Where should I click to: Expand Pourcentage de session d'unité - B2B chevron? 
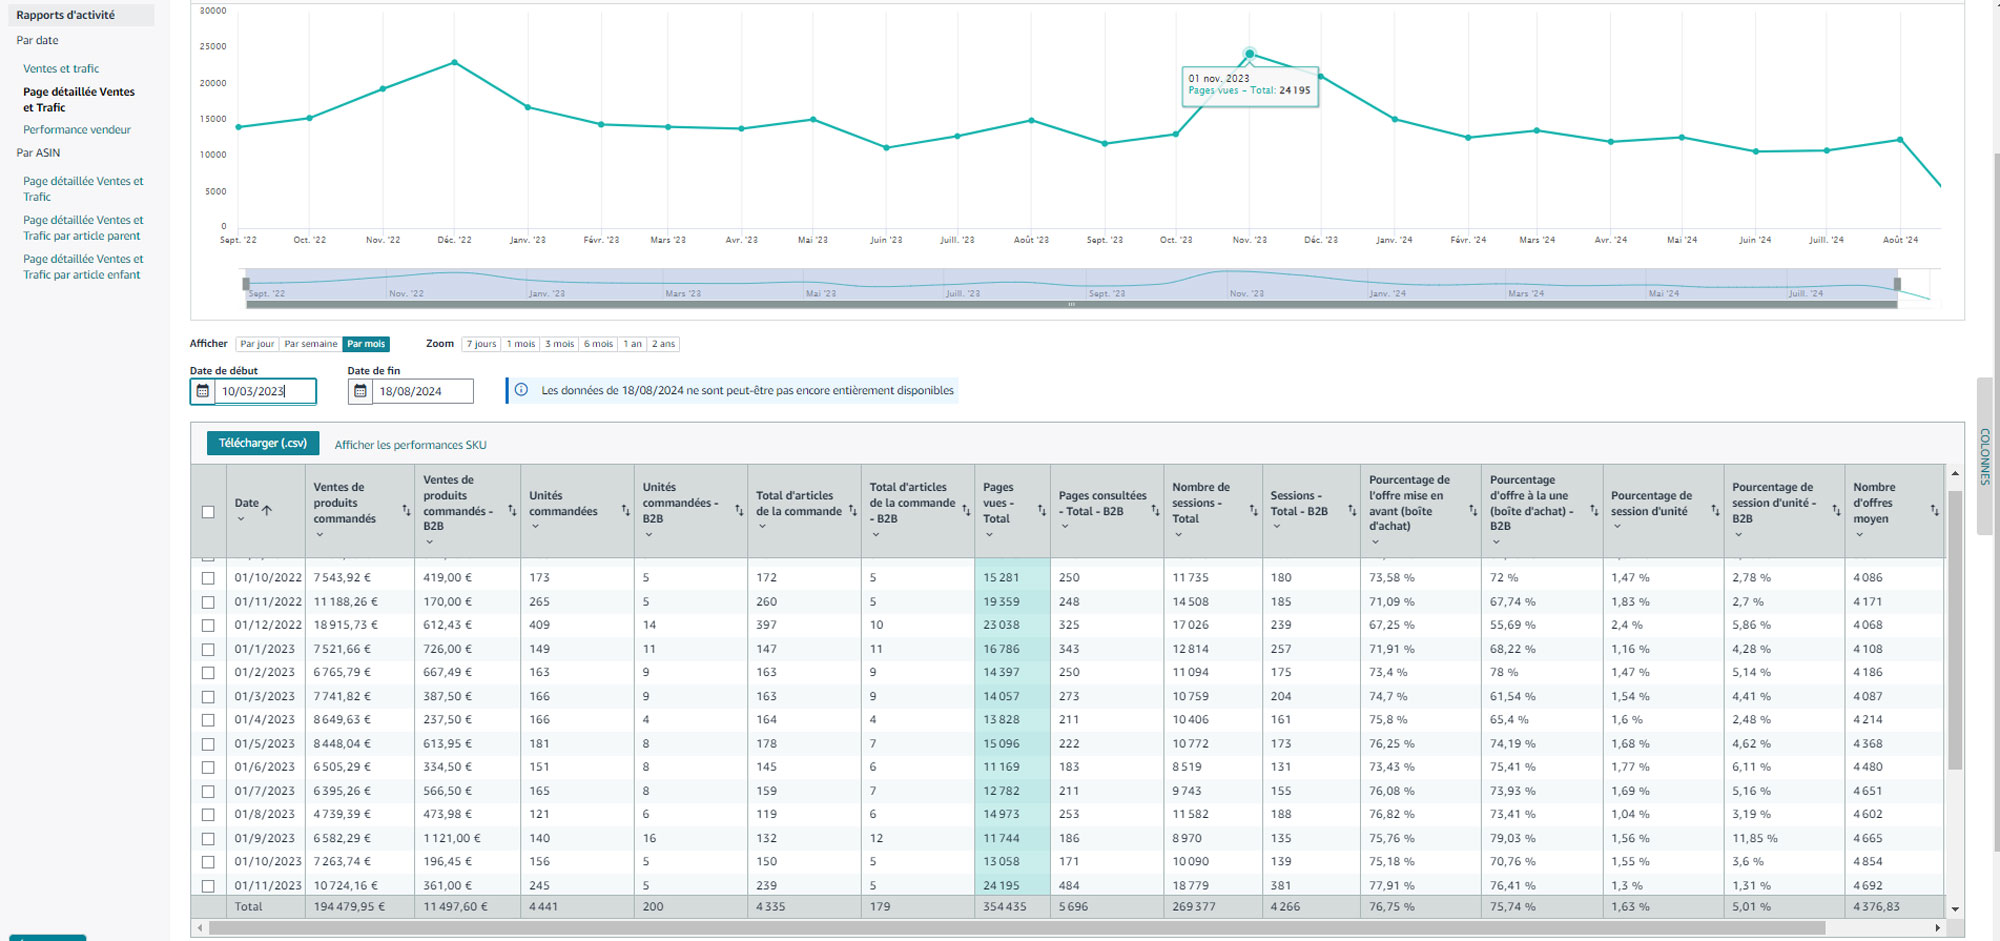coord(1738,534)
